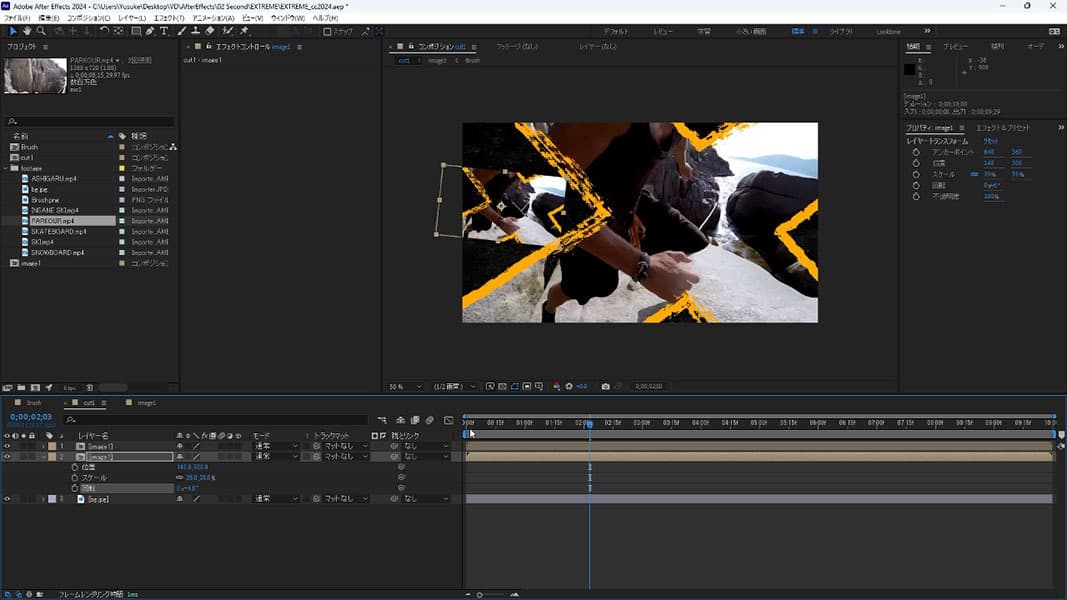Viewport: 1067px width, 600px height.
Task: Hide layer 3 be.jpg with eye icon
Action: pyautogui.click(x=7, y=498)
